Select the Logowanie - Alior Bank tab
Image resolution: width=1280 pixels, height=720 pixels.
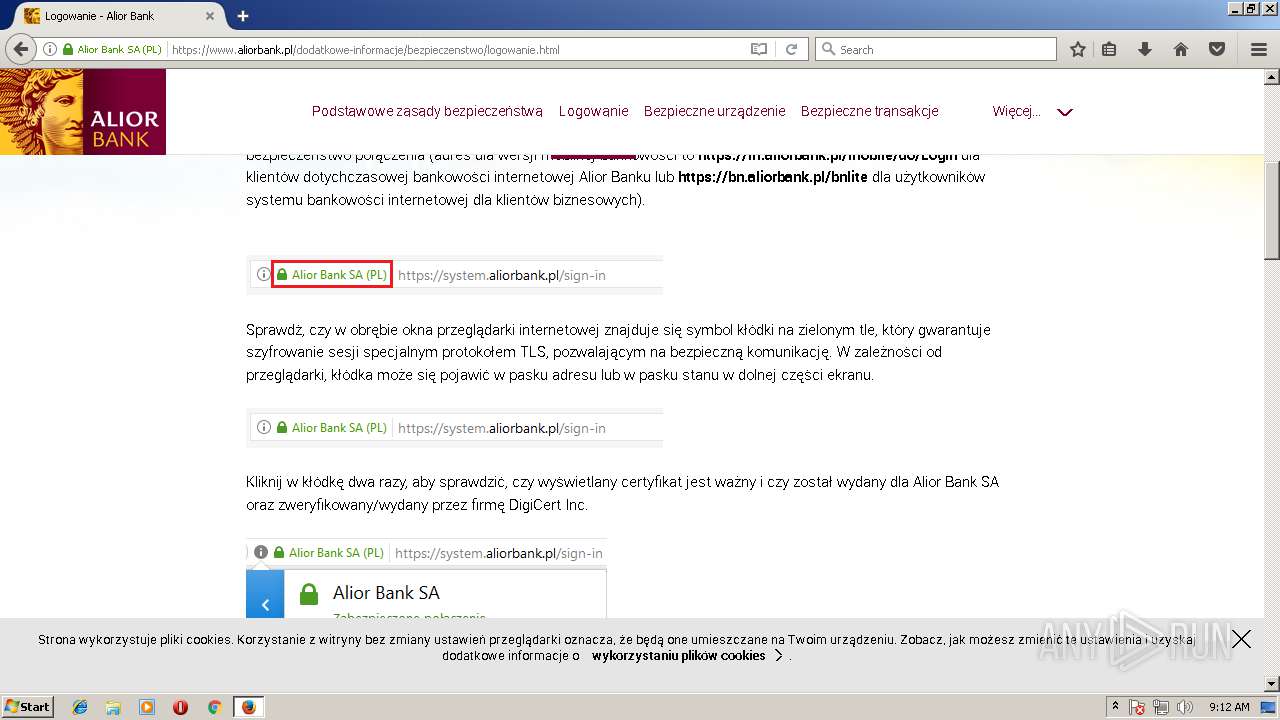click(x=119, y=16)
